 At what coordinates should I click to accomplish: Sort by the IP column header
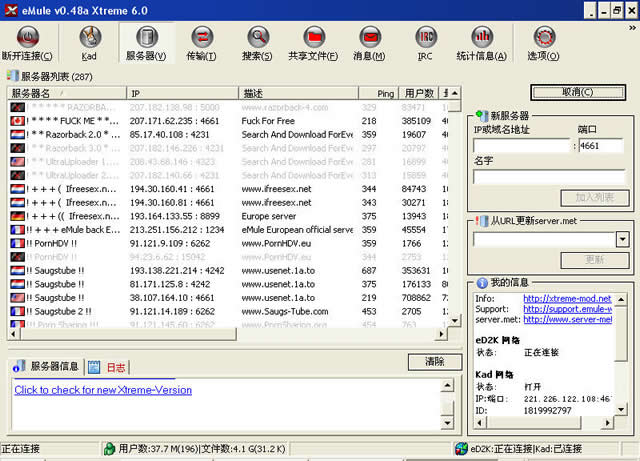(182, 94)
